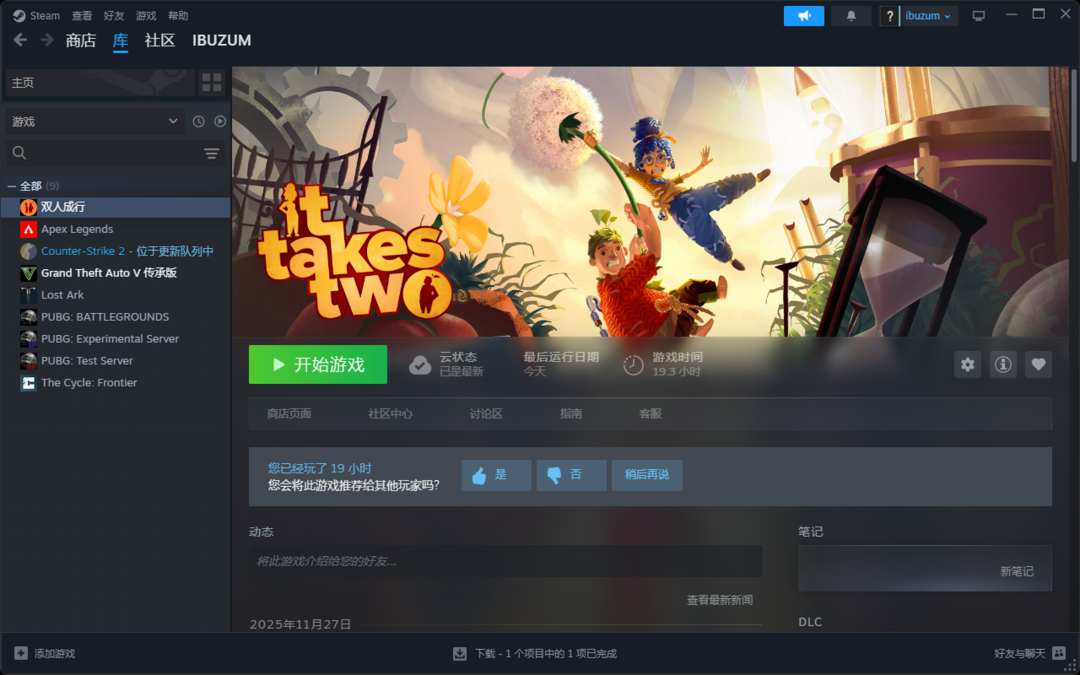
Task: Collapse the 全部 games list
Action: coord(11,186)
